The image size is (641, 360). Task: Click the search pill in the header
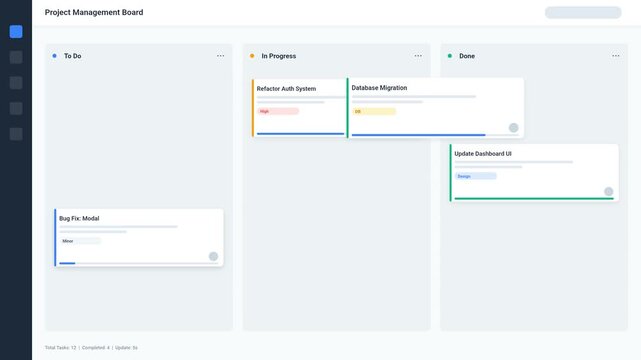pyautogui.click(x=583, y=12)
